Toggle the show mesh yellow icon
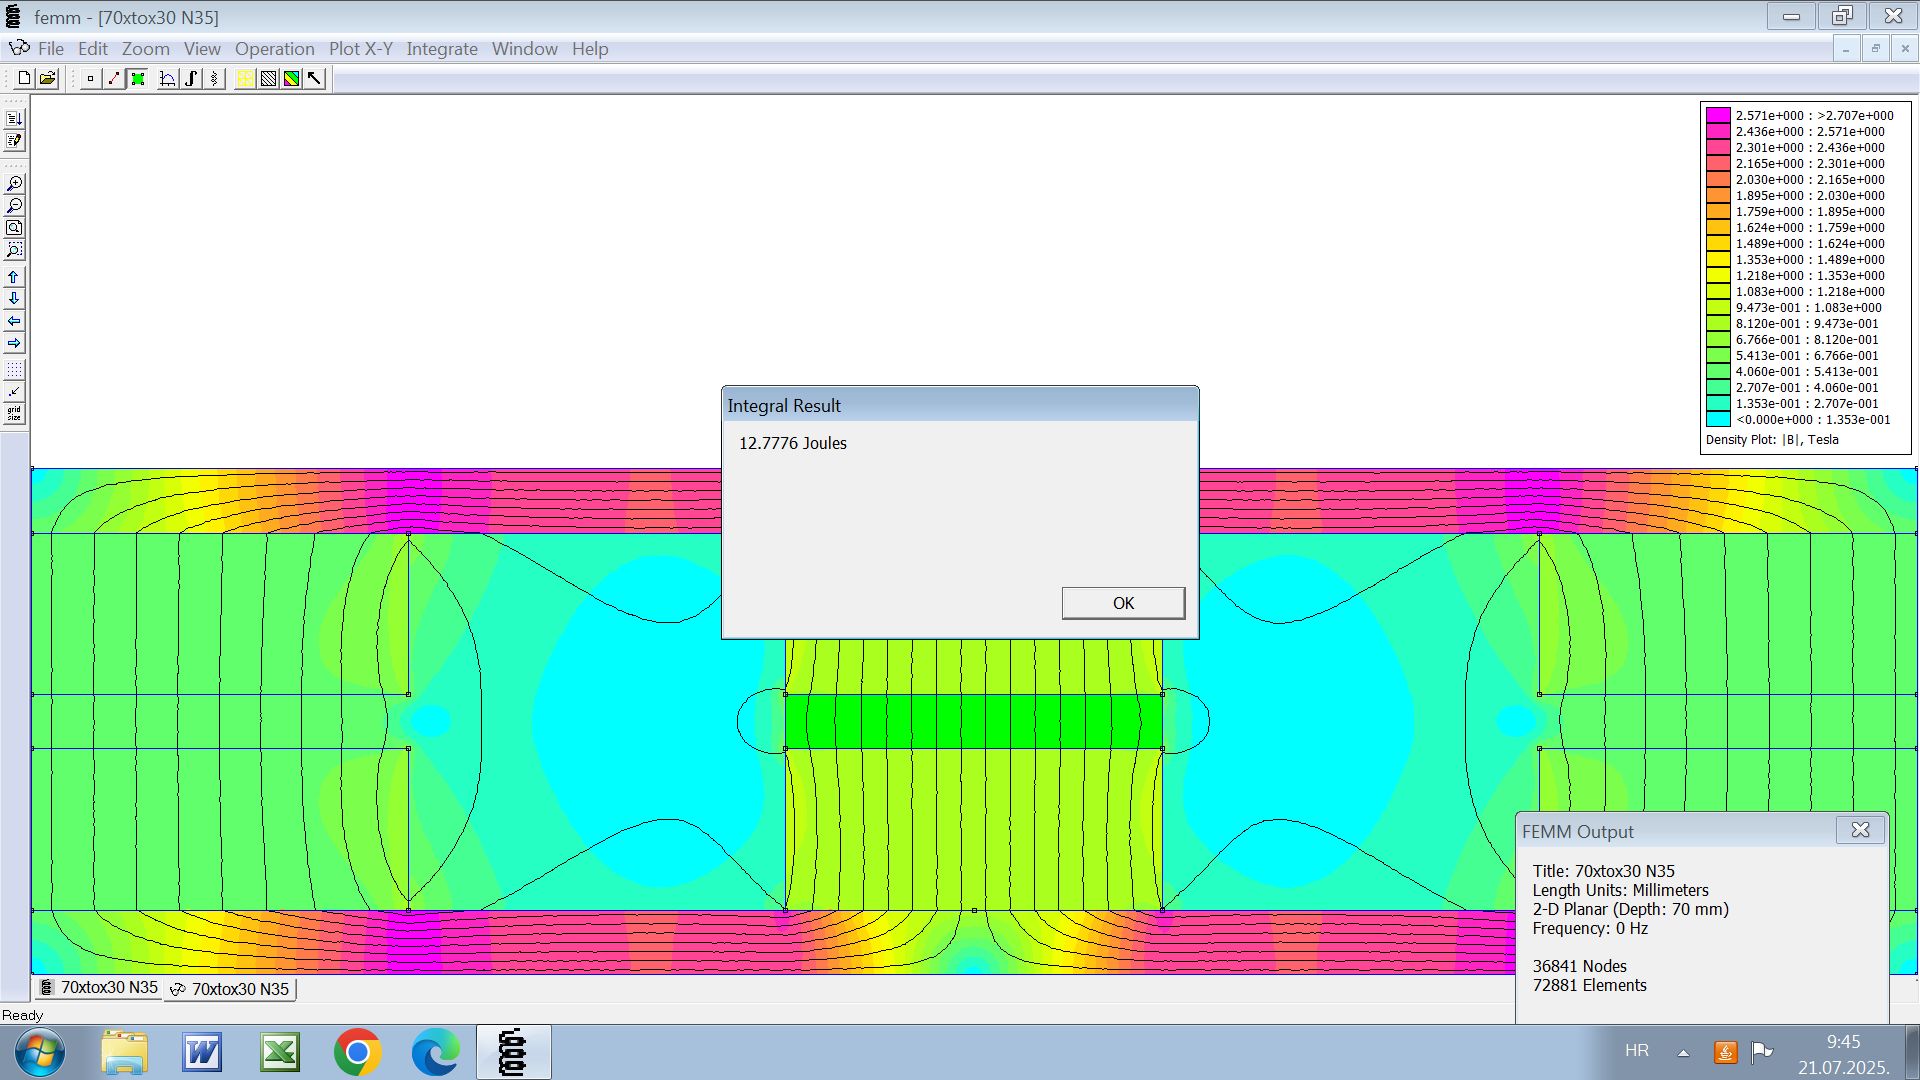The width and height of the screenshot is (1920, 1080). click(x=244, y=78)
